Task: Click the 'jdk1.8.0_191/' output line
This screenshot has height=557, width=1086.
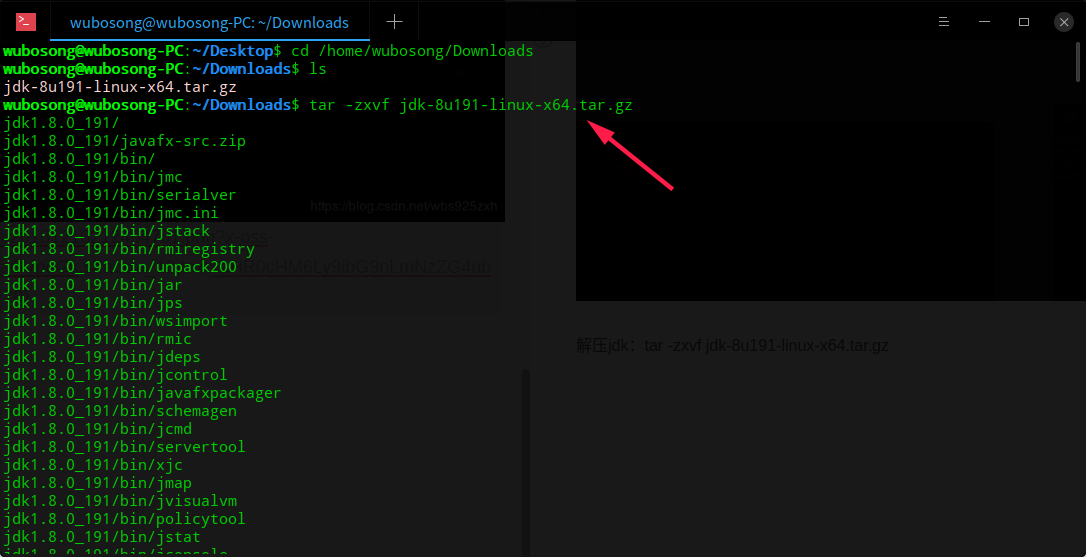Action: tap(61, 123)
